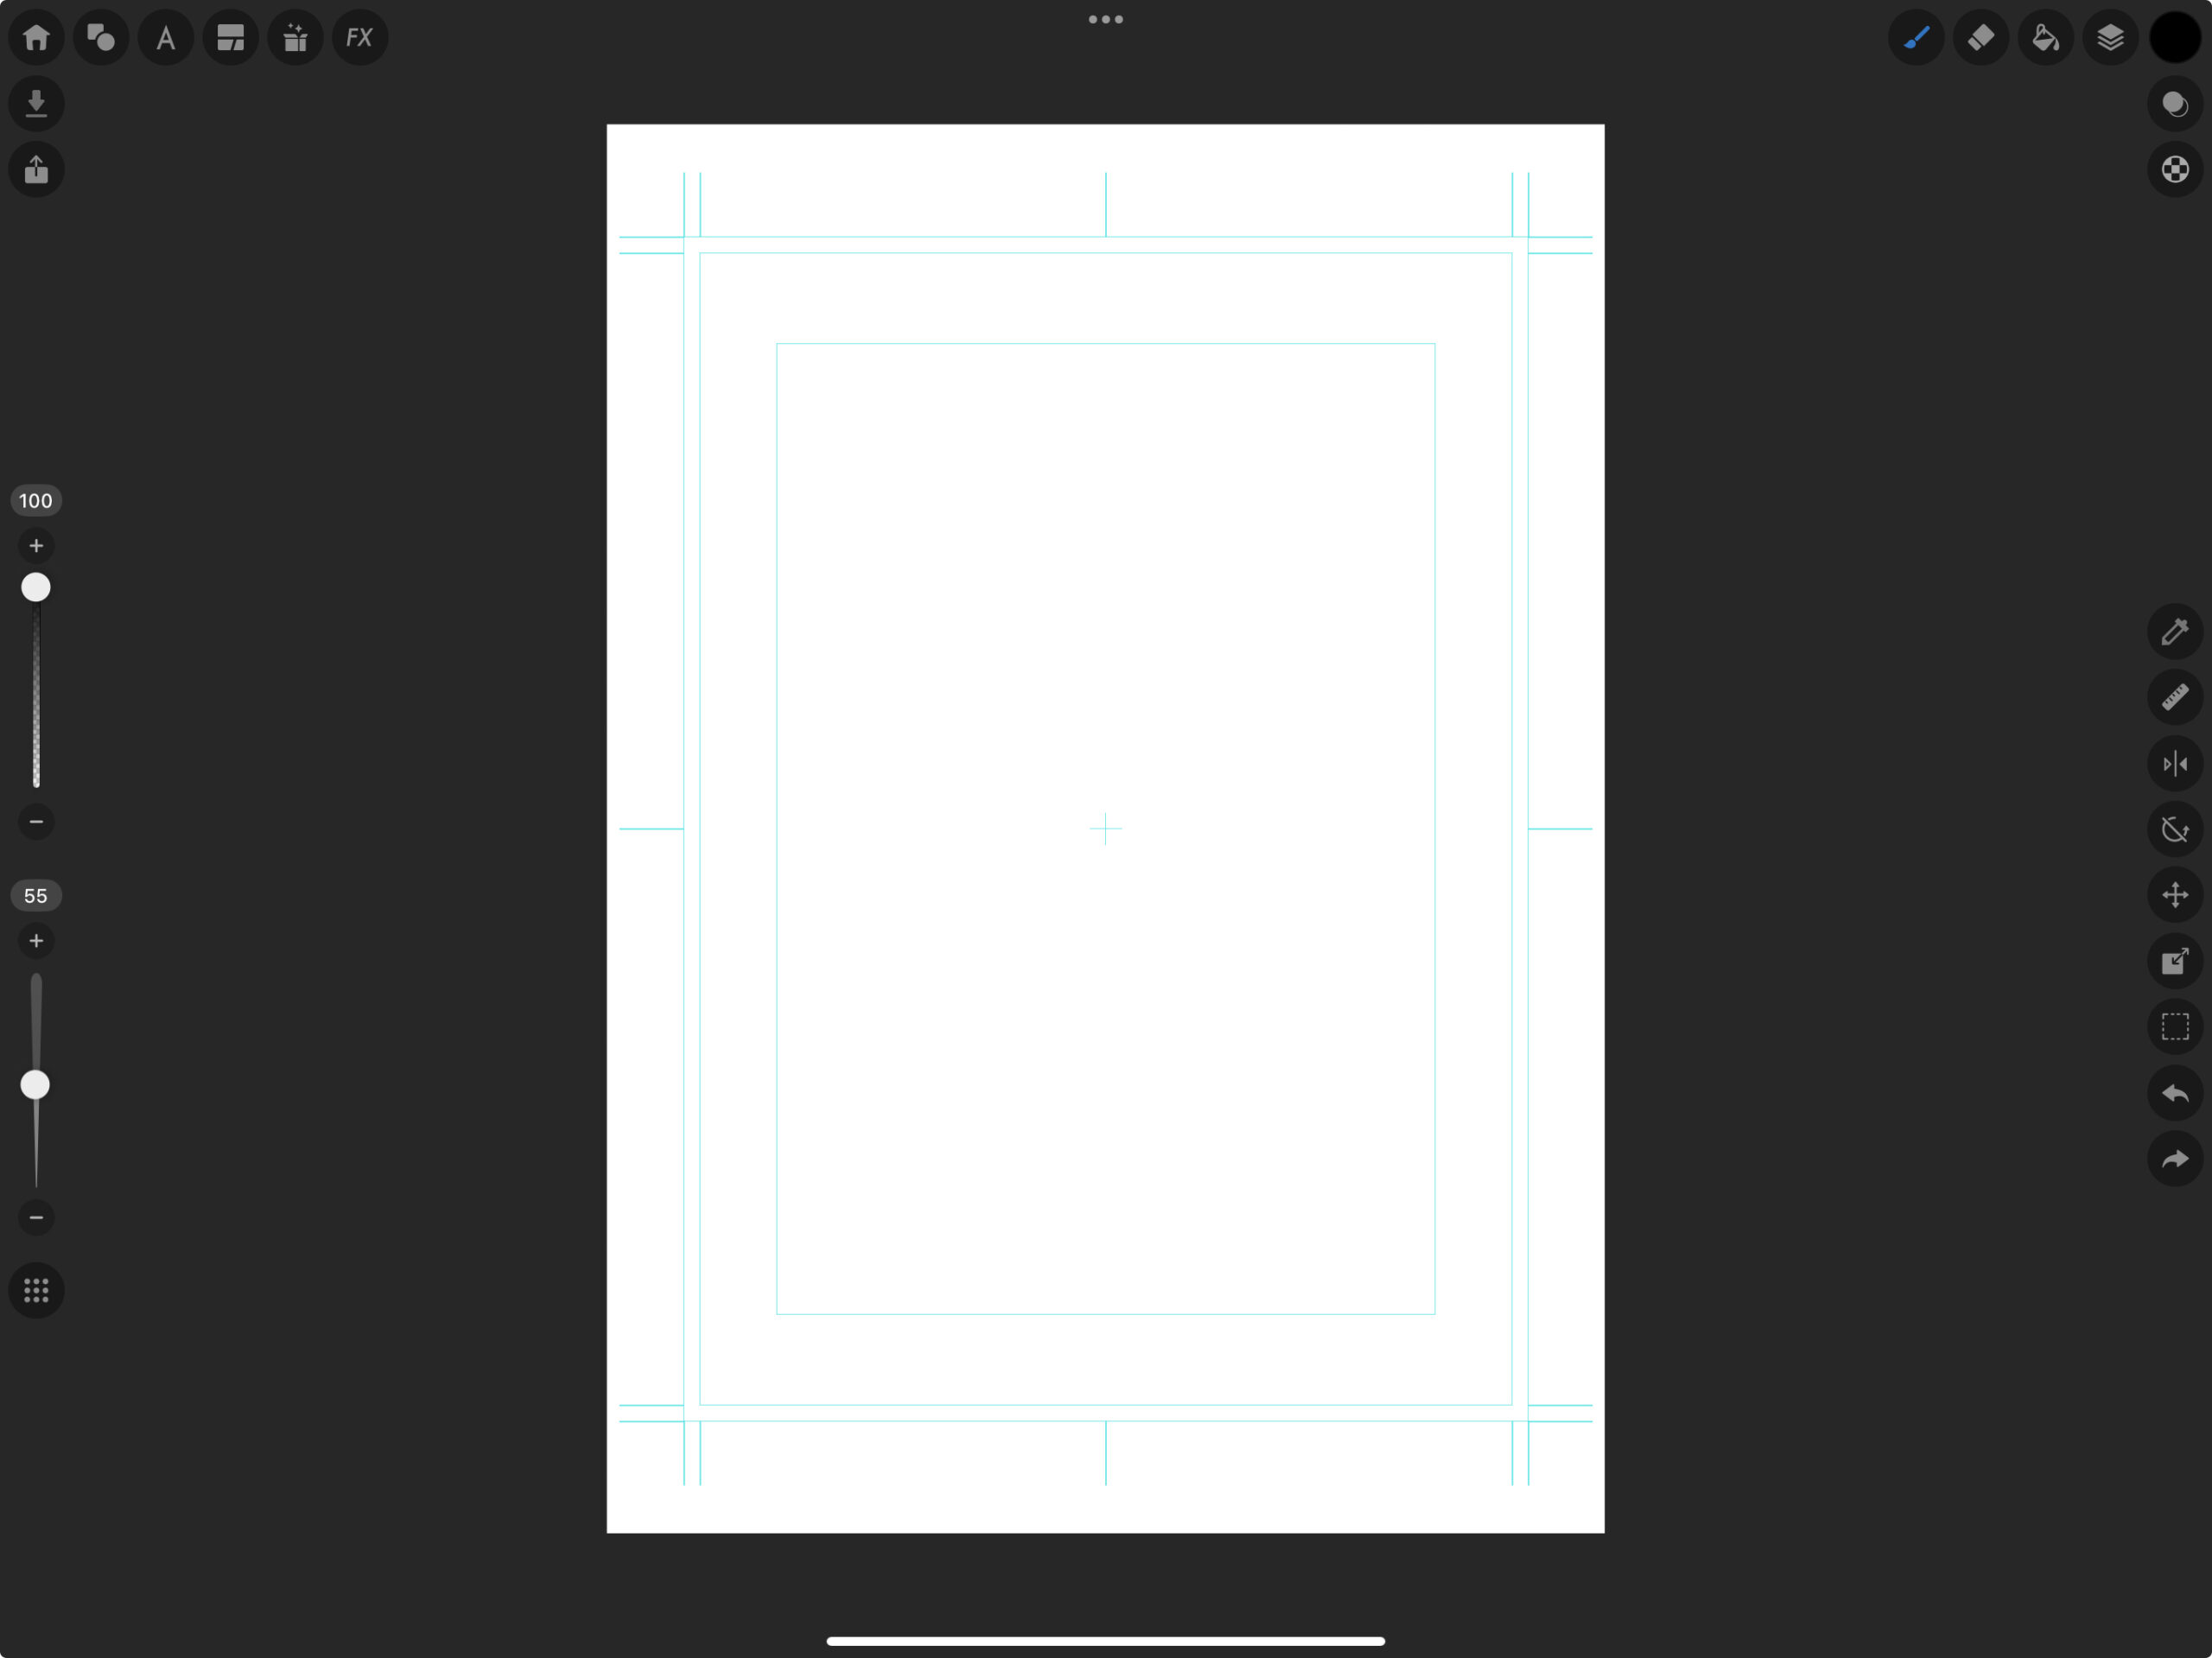2212x1658 pixels.
Task: Select the Brush tool
Action: [1915, 38]
